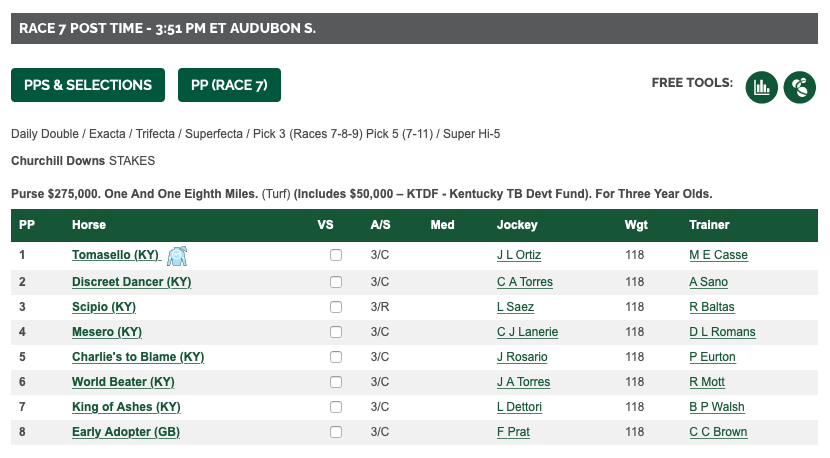Open jockey J L Ortiz profile link
The height and width of the screenshot is (458, 830).
tap(519, 255)
